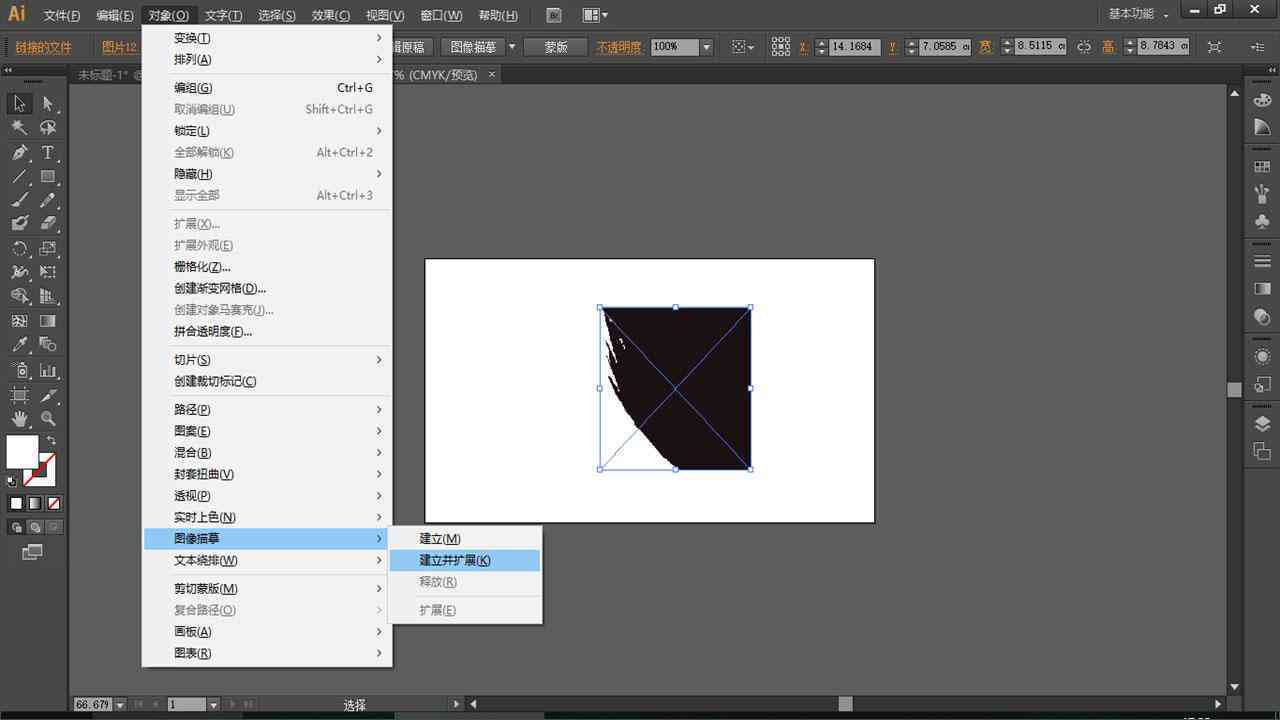Screen dimensions: 1280x720
Task: Select the Artboard tool
Action: (19, 395)
